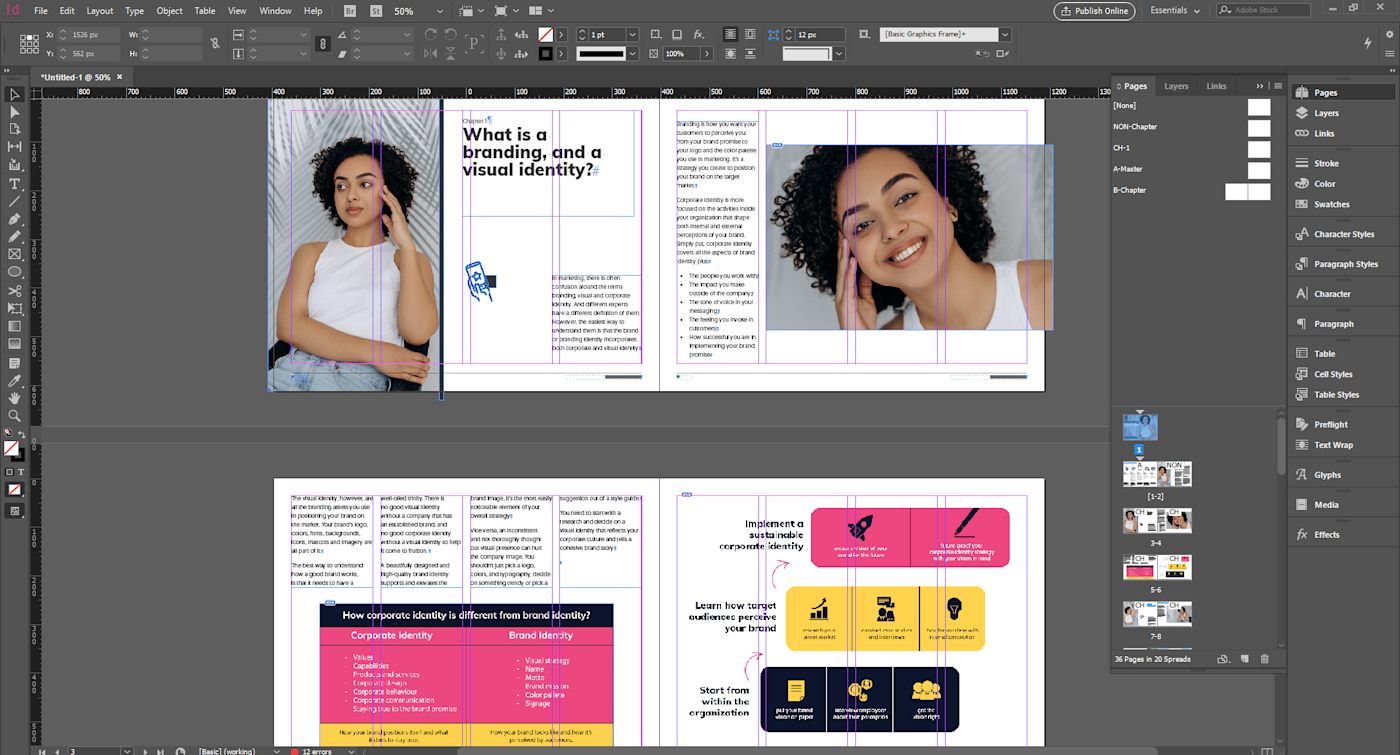Select the Pen tool
1400x755 pixels.
pos(14,219)
